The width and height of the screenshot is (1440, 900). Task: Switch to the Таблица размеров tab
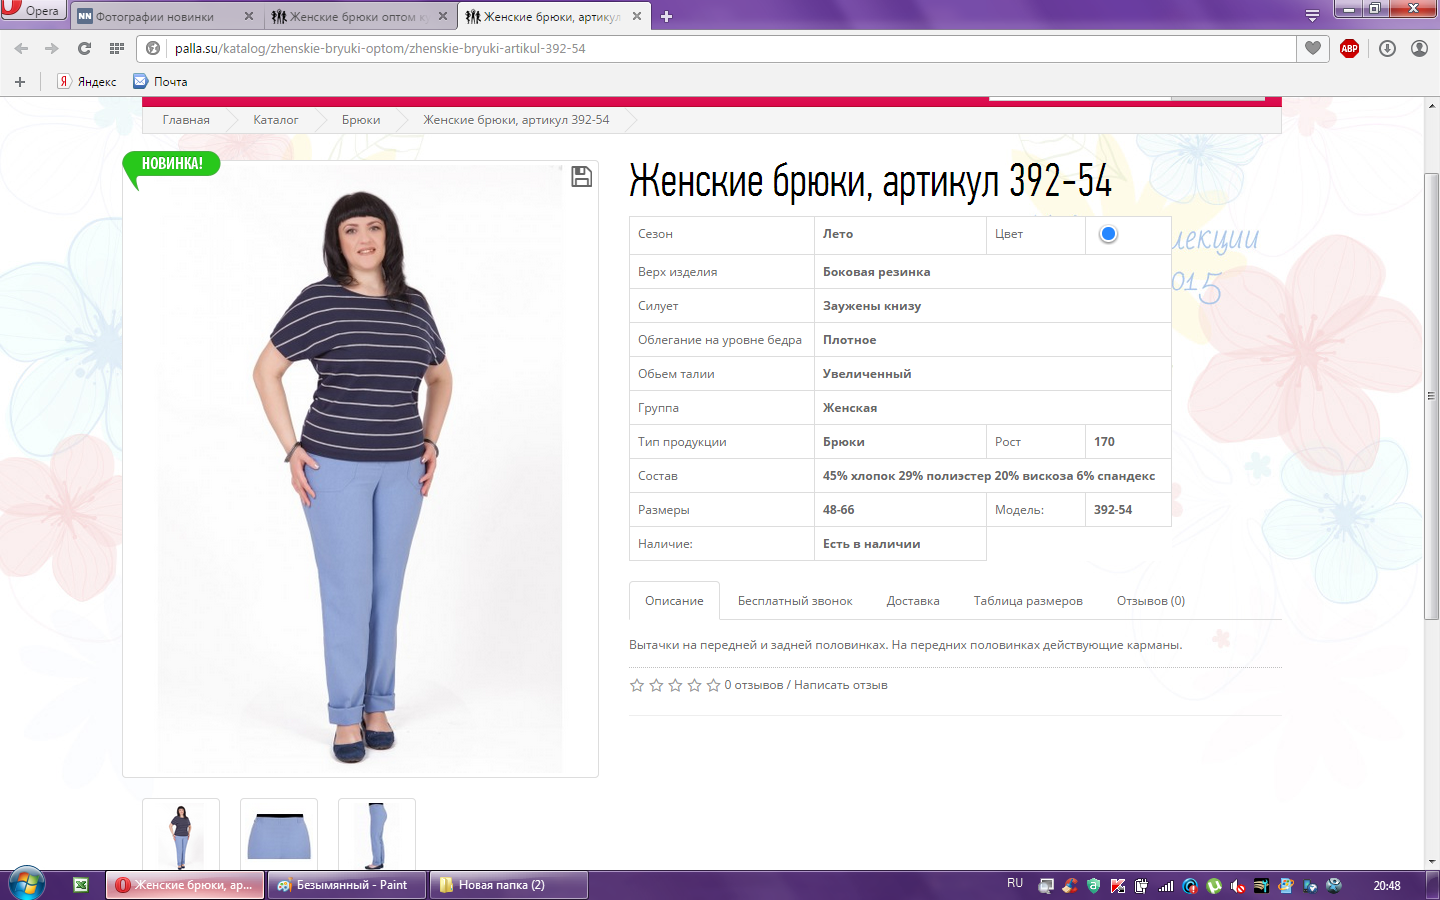[1028, 601]
